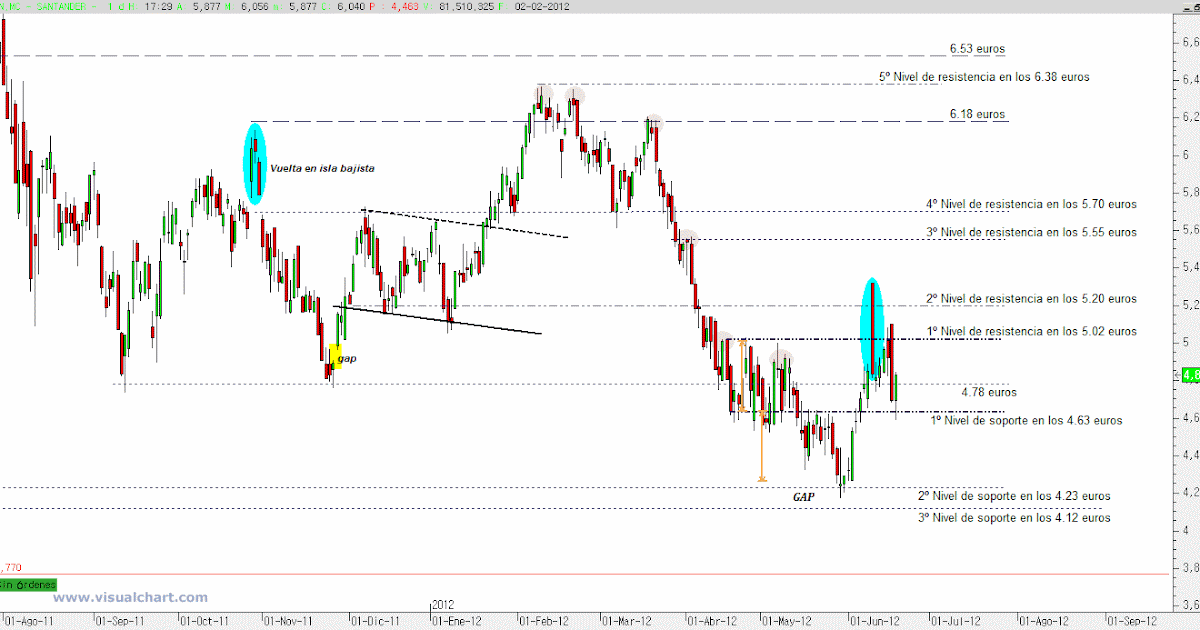Select the '5º Nivel de resistencia en los 6.38 euros' label
The width and height of the screenshot is (1200, 630).
coord(984,76)
